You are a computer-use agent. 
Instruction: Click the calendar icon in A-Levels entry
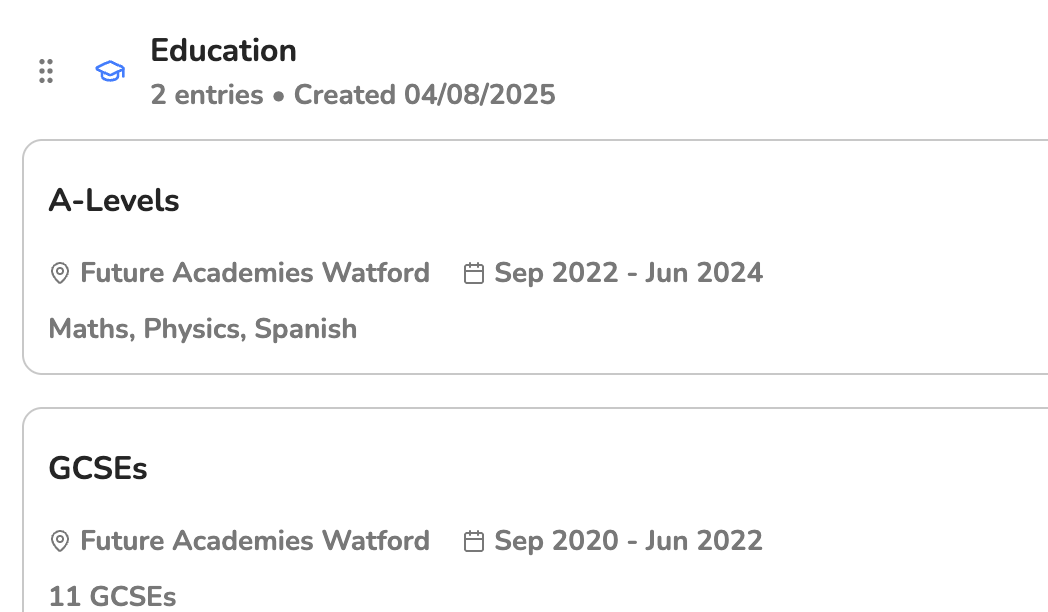474,273
